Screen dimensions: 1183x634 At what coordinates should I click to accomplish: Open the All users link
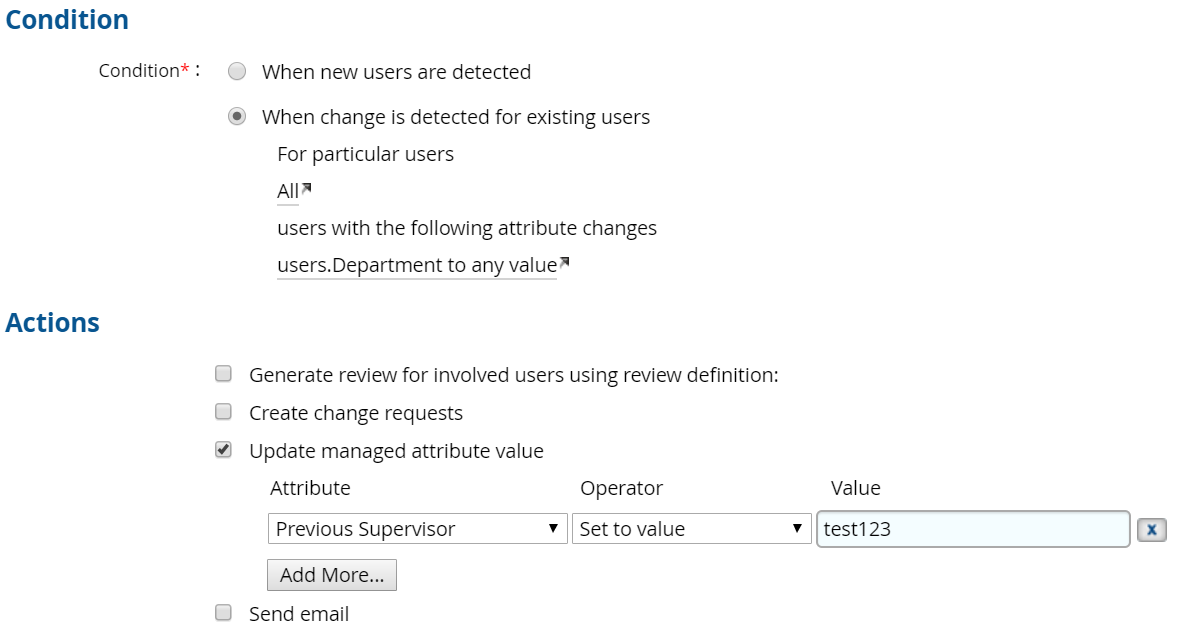click(x=288, y=191)
